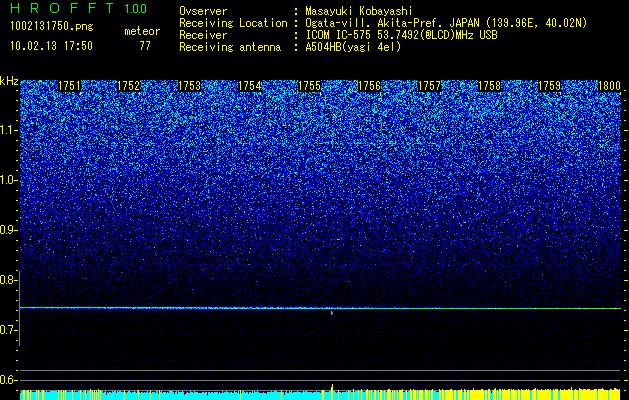Click the meteor count 77
629x400 pixels.
145,46
